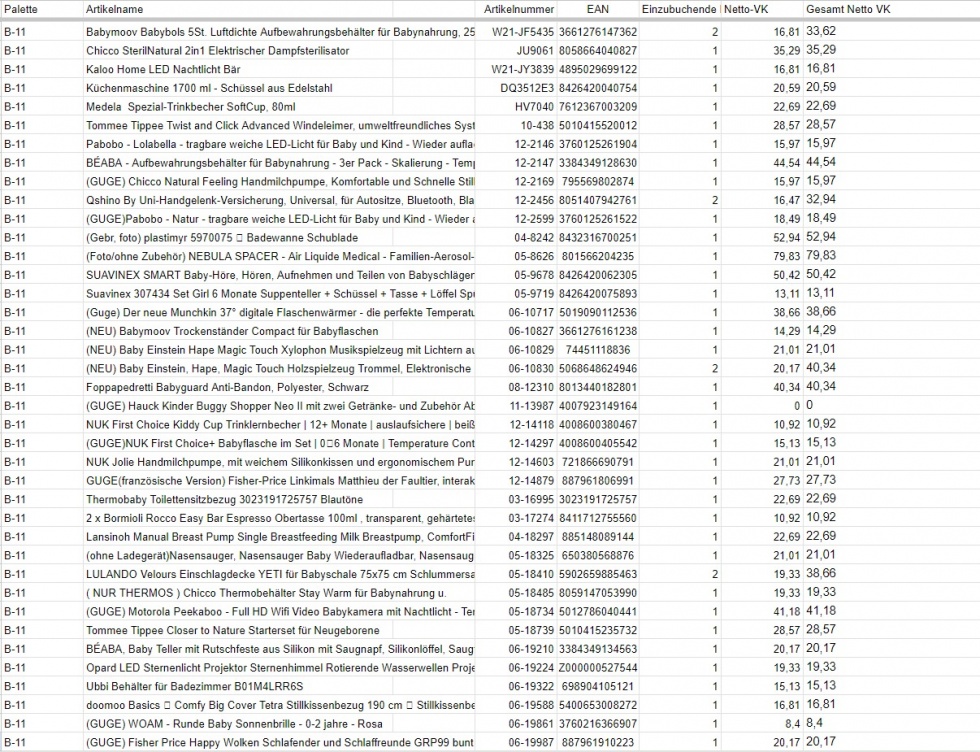Select article number "W21-JF5435"
Screen dimensions: 980x752
(522, 32)
